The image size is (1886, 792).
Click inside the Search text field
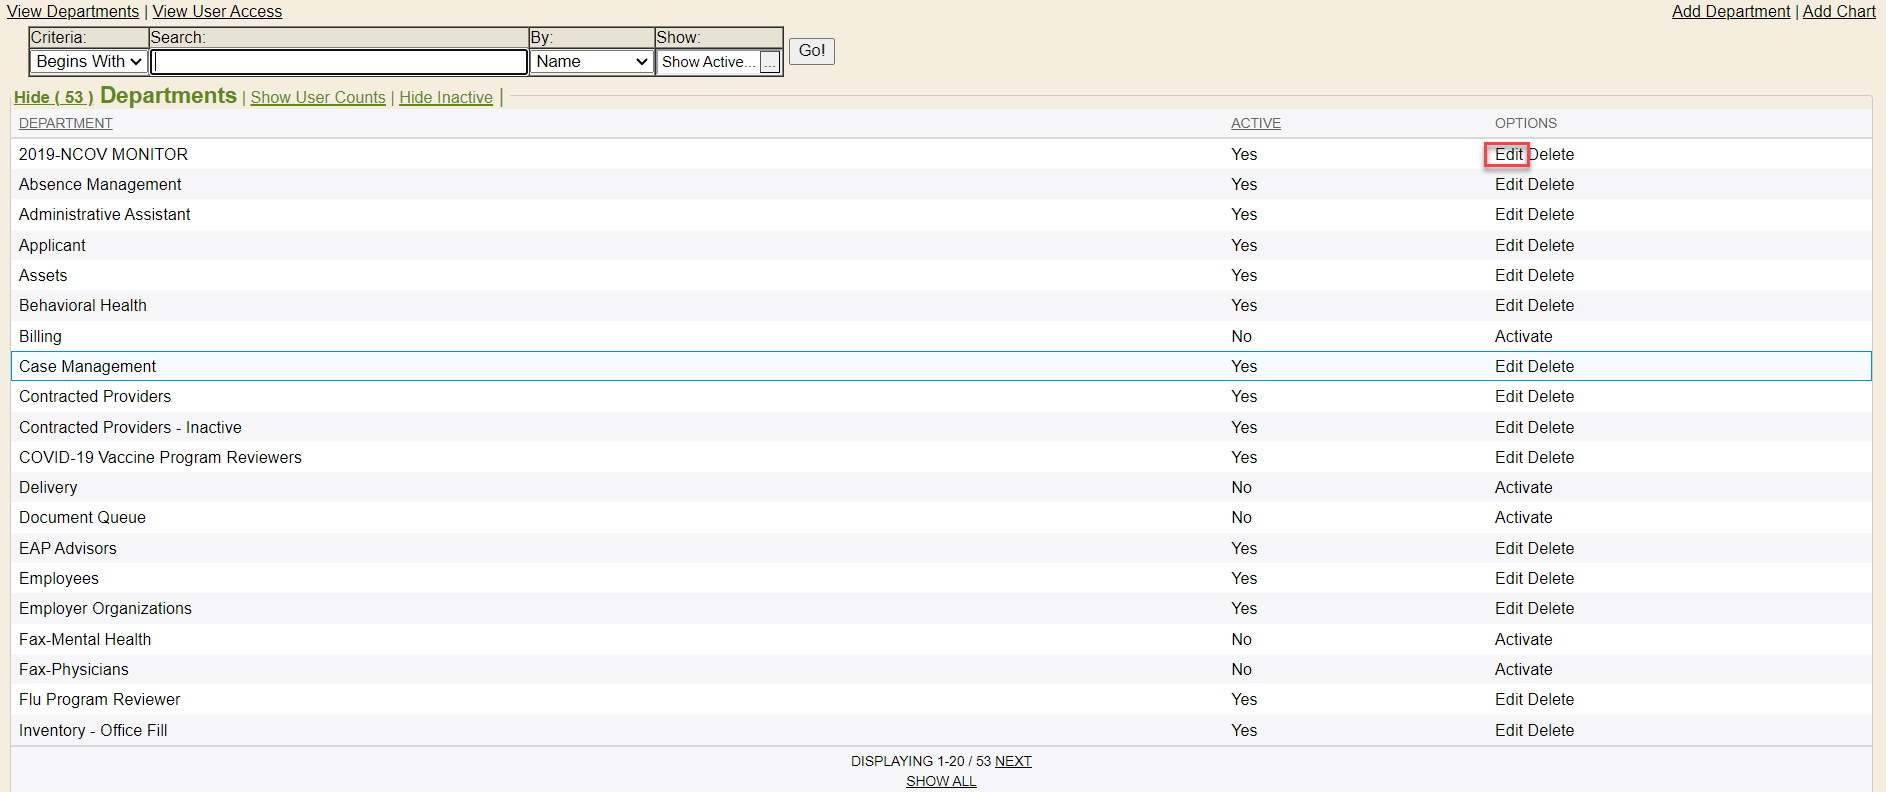[x=339, y=62]
